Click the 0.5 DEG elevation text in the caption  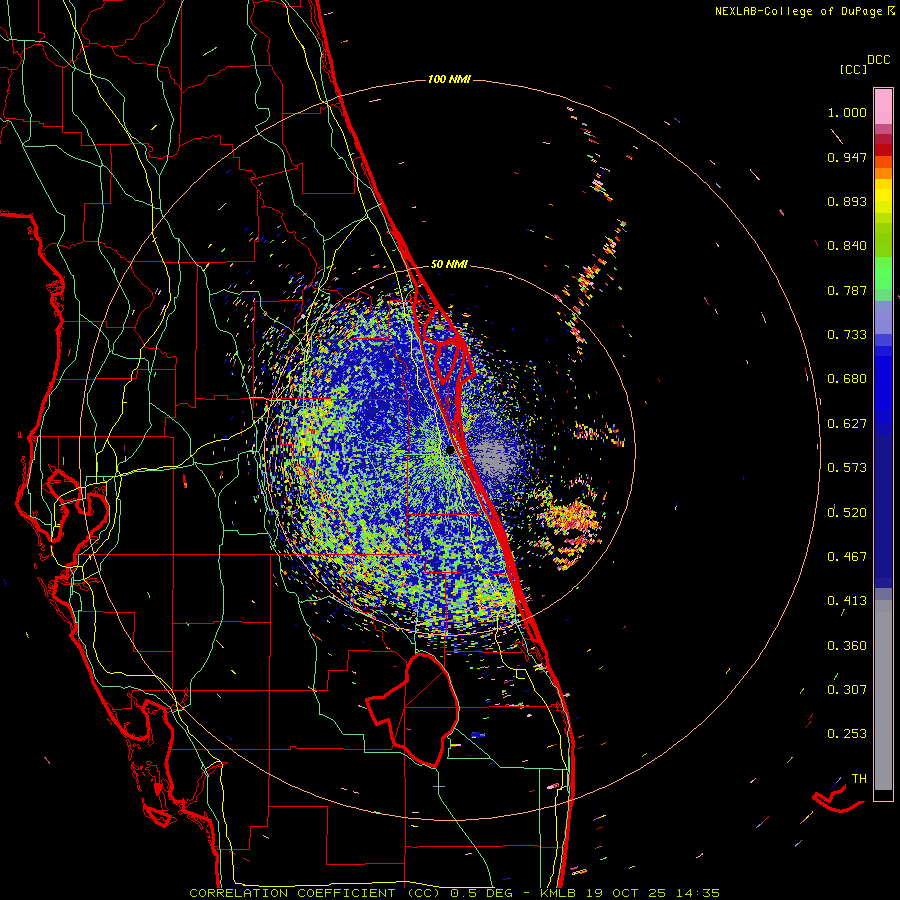coord(481,893)
